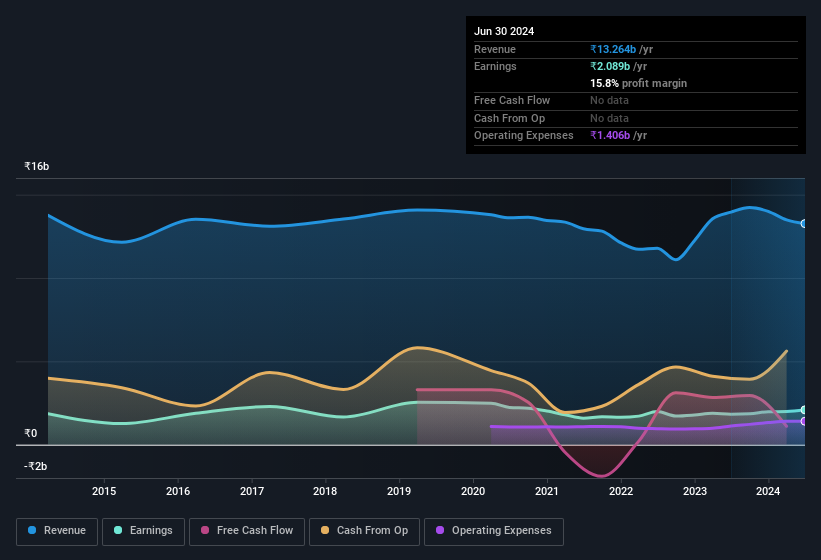The width and height of the screenshot is (821, 560).
Task: Click the purple Operating Expenses legend dot
Action: click(440, 530)
